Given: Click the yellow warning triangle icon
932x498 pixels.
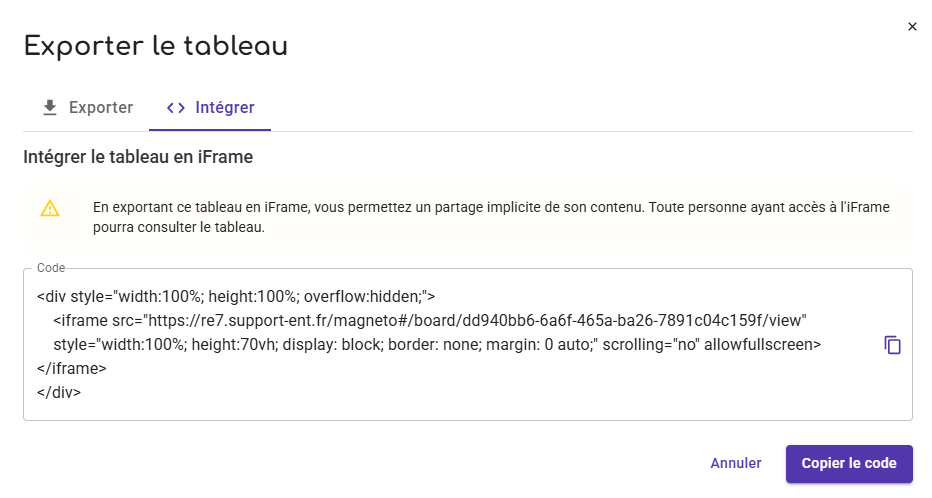Looking at the screenshot, I should coord(50,208).
